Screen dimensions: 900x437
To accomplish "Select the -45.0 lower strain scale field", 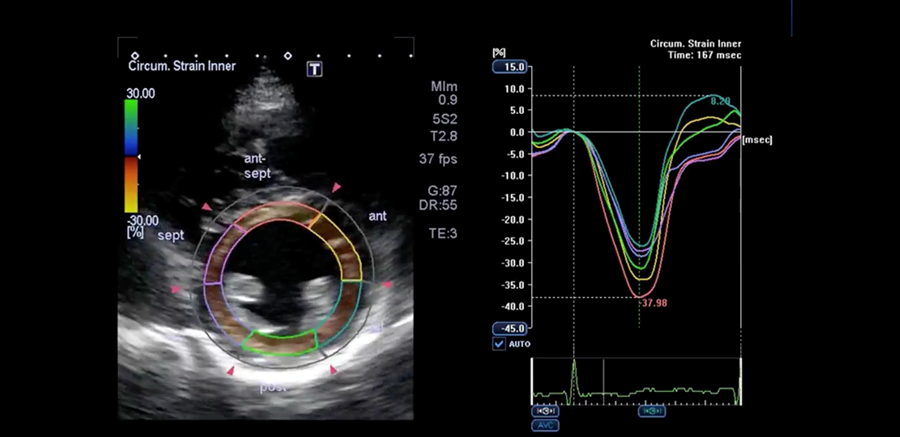I will [509, 329].
